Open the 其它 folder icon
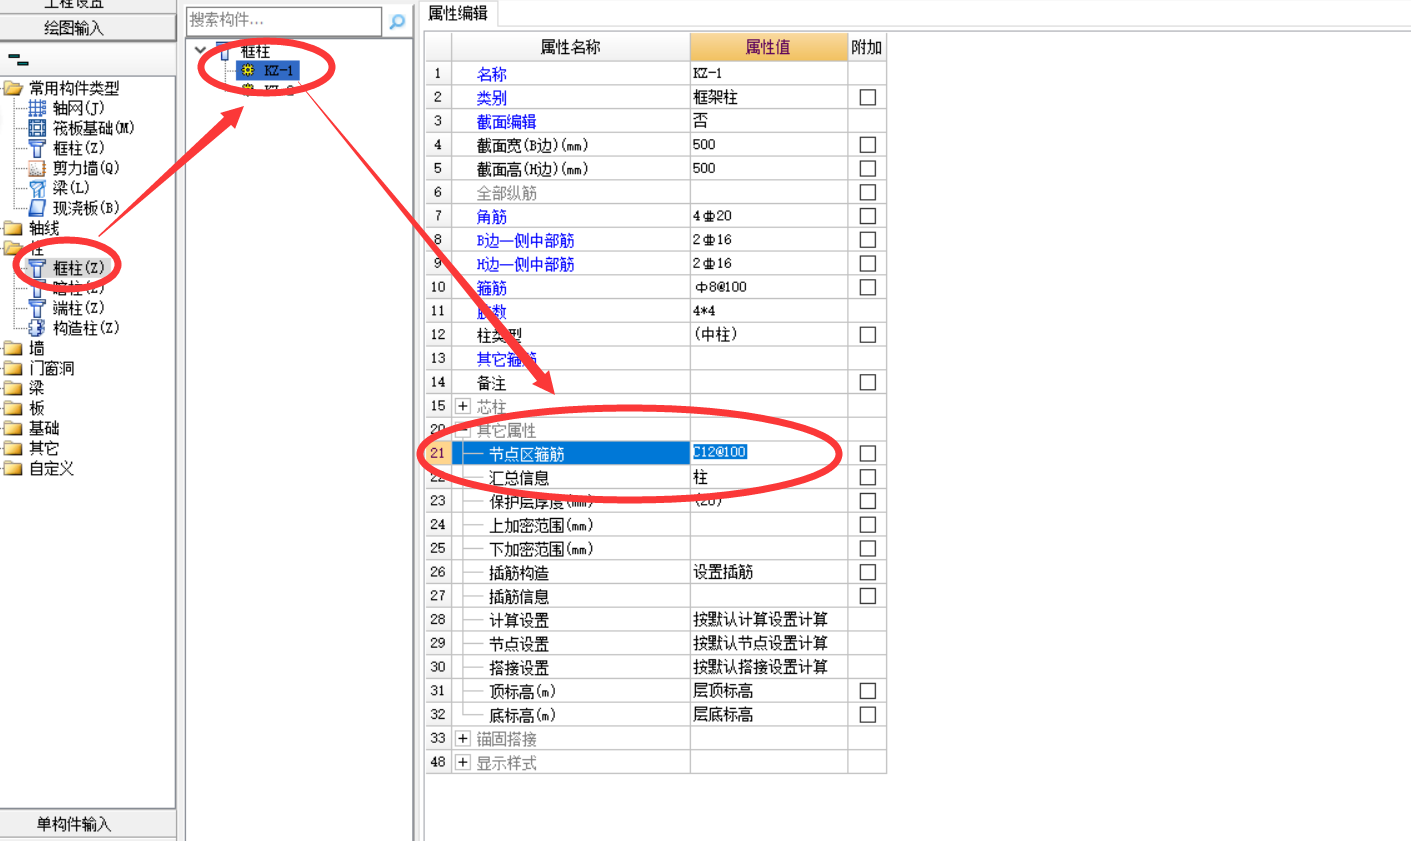This screenshot has width=1411, height=841. [x=13, y=448]
